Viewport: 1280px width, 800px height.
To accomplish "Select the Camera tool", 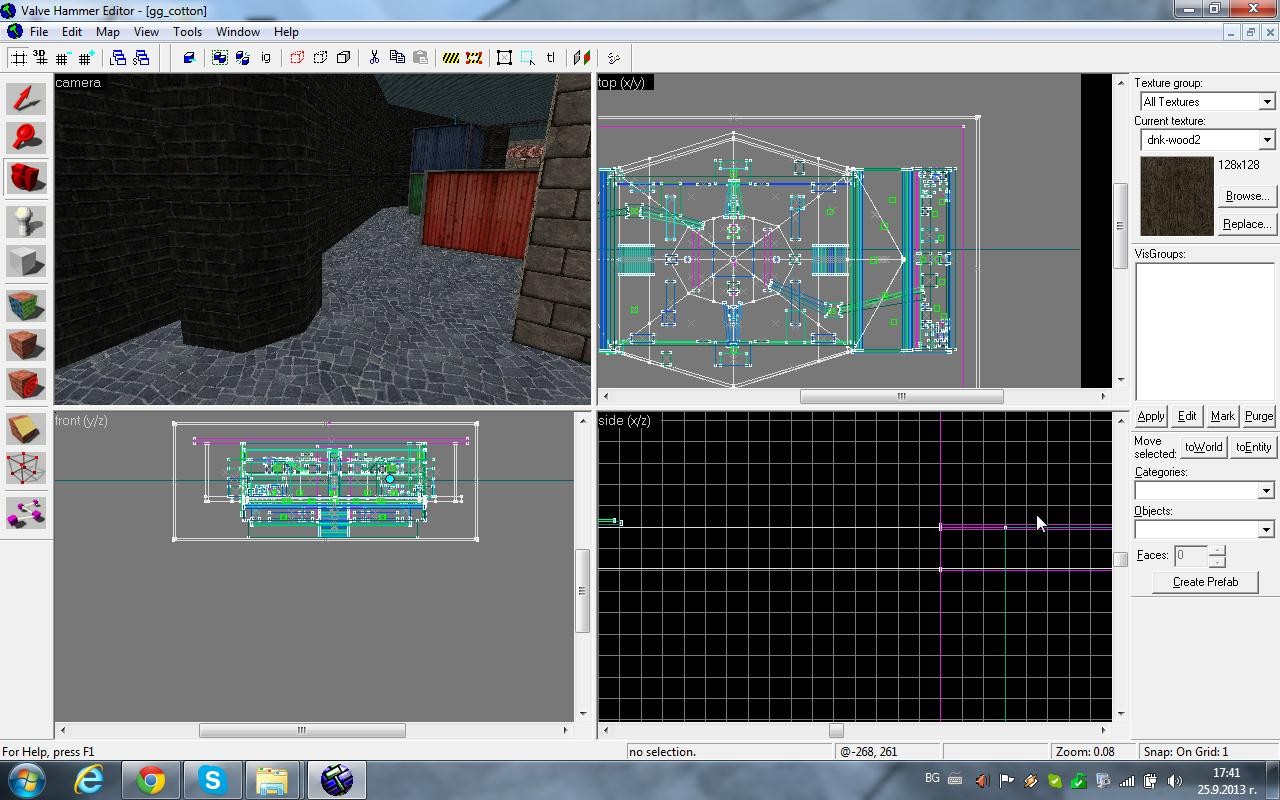I will pyautogui.click(x=26, y=178).
